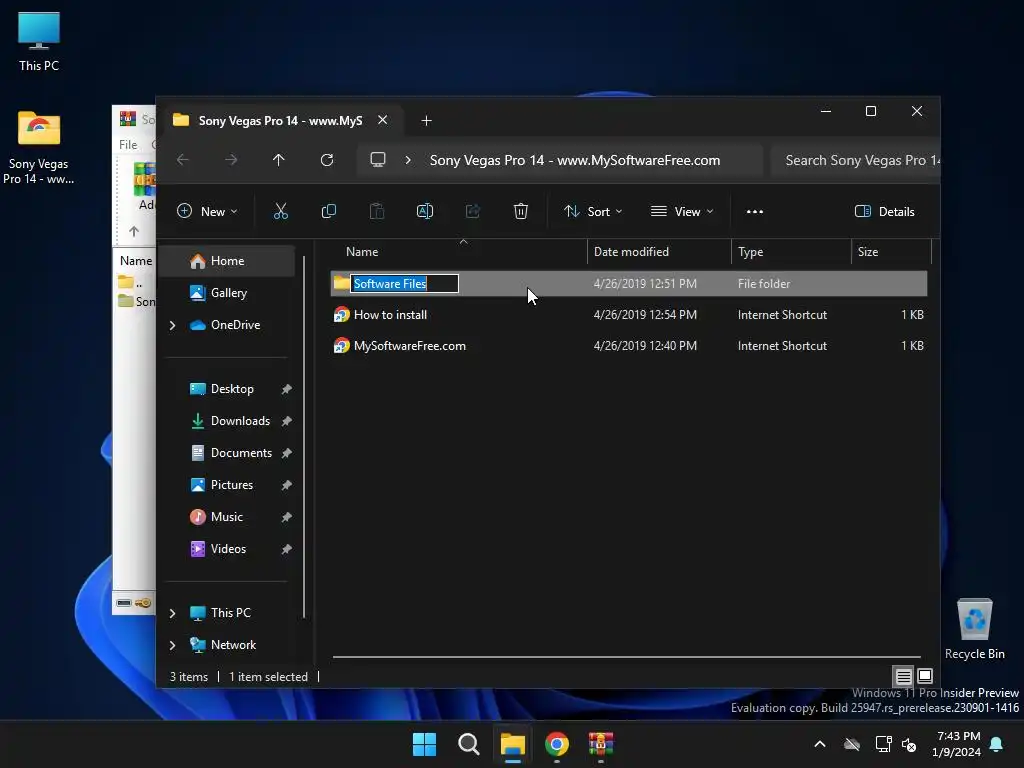The image size is (1024, 768).
Task: Open Gallery in the navigation pane
Action: [x=227, y=293]
